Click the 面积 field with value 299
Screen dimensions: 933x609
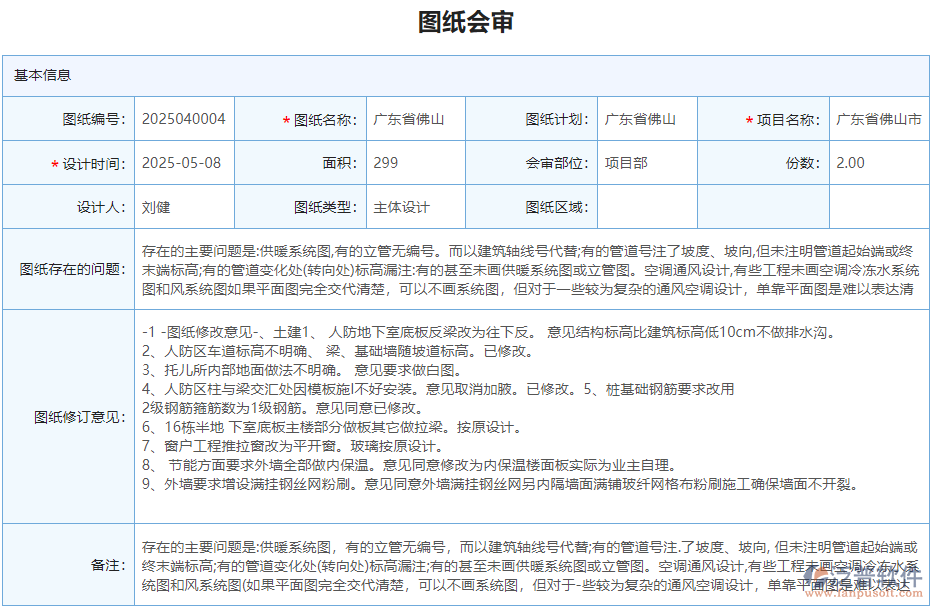coord(415,162)
